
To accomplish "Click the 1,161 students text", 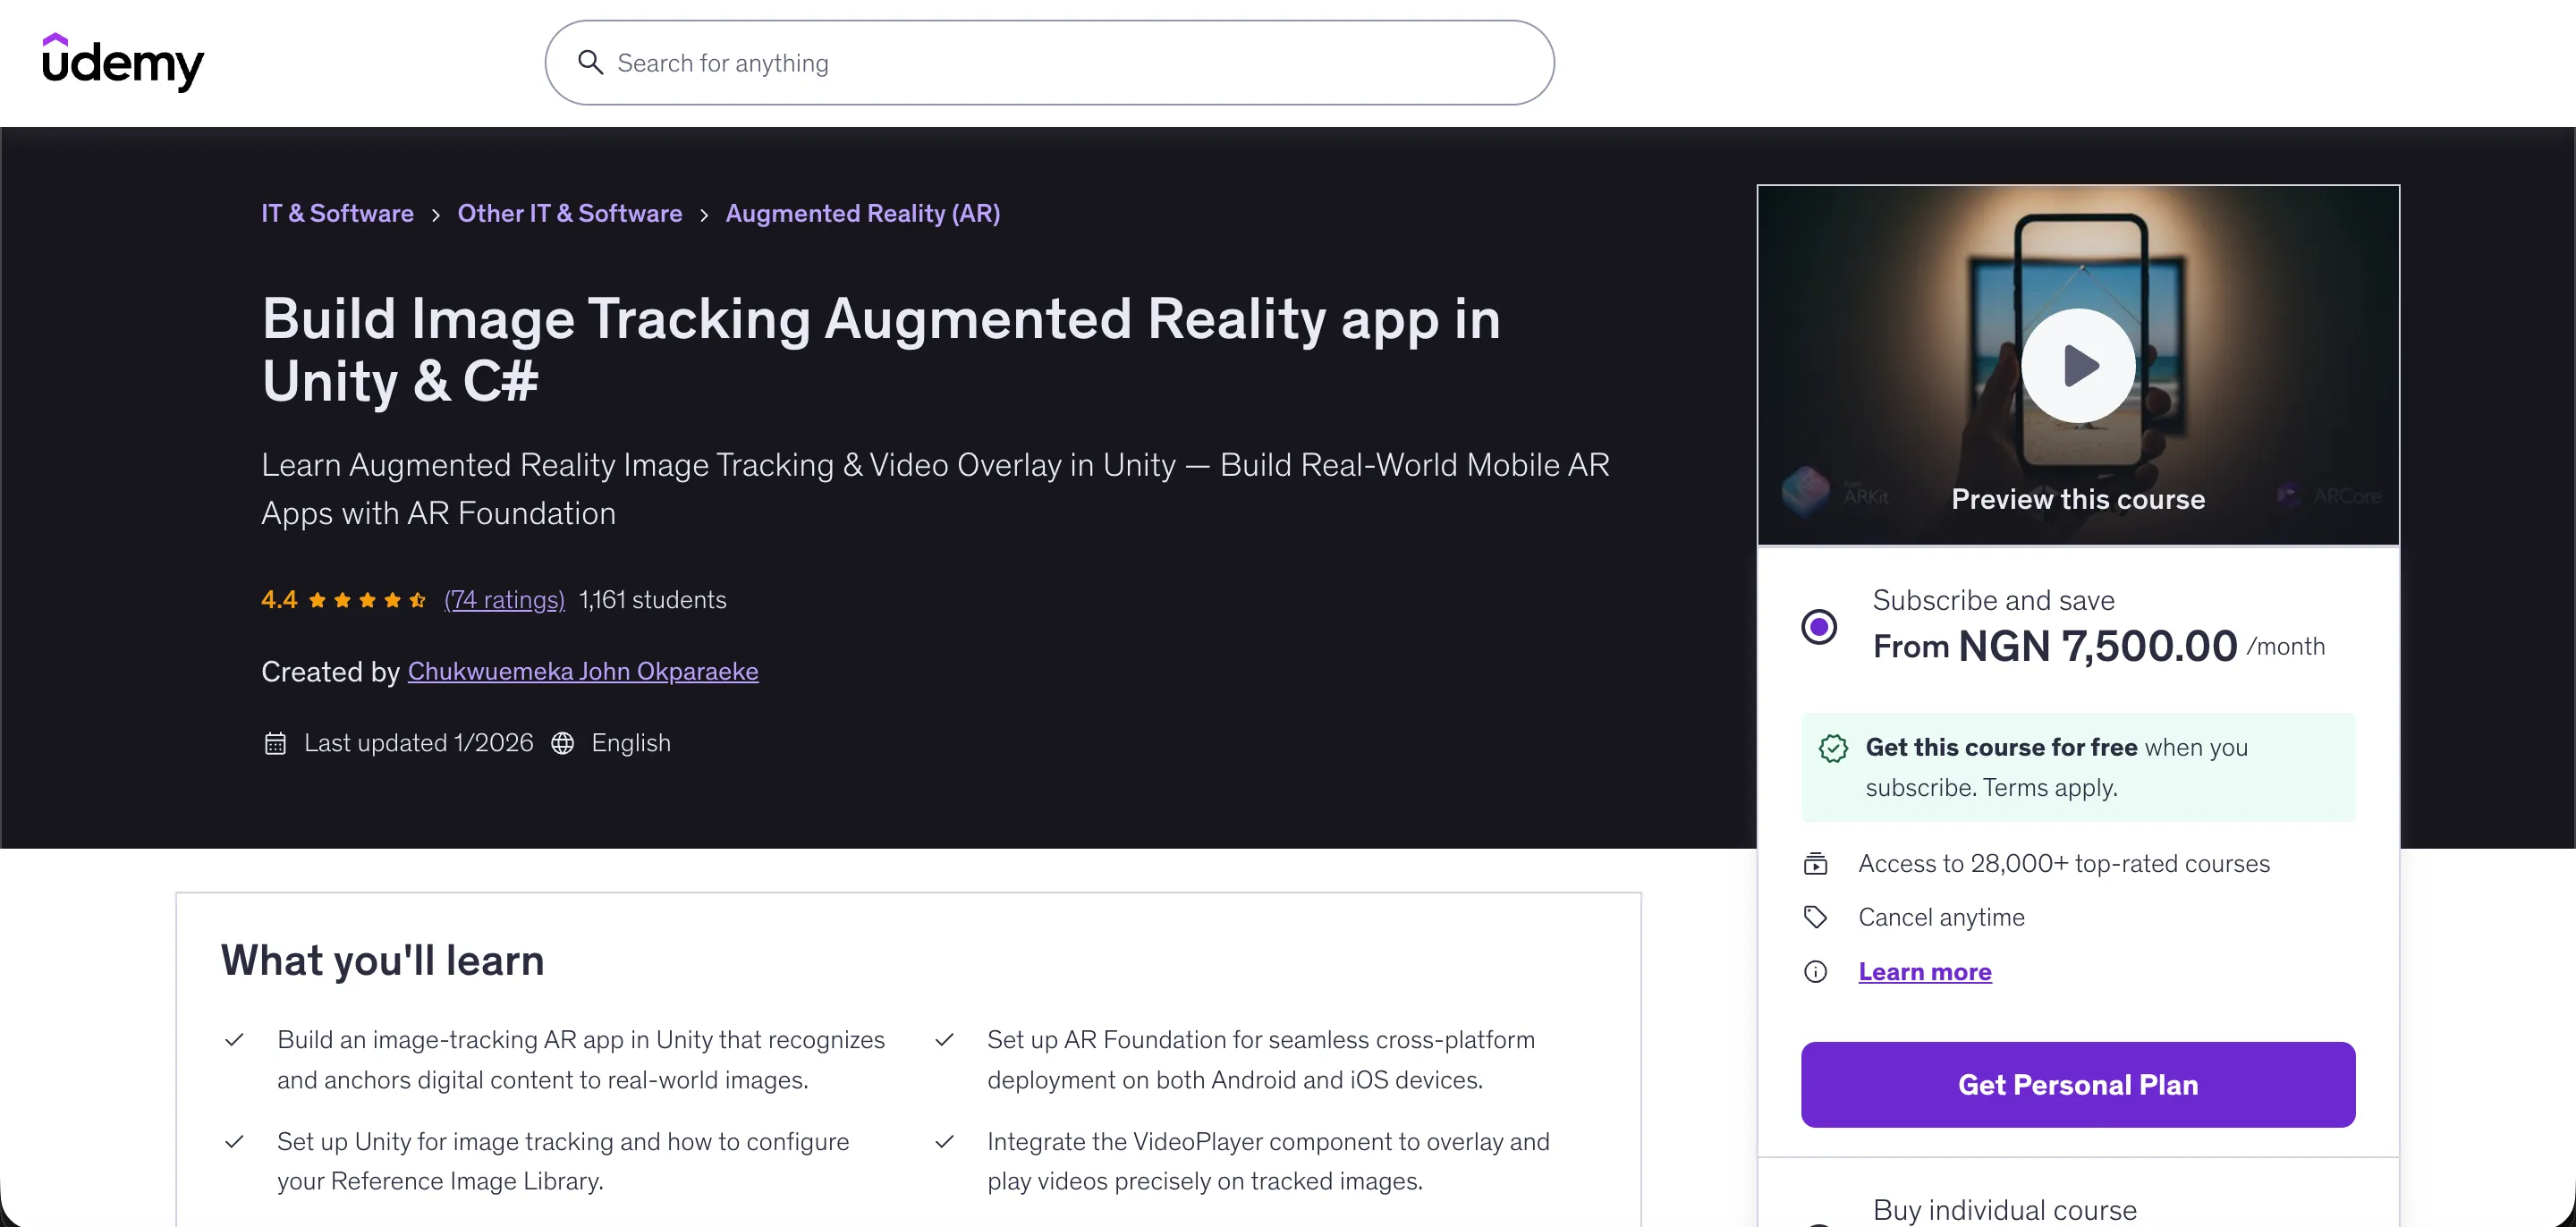I will click(653, 599).
